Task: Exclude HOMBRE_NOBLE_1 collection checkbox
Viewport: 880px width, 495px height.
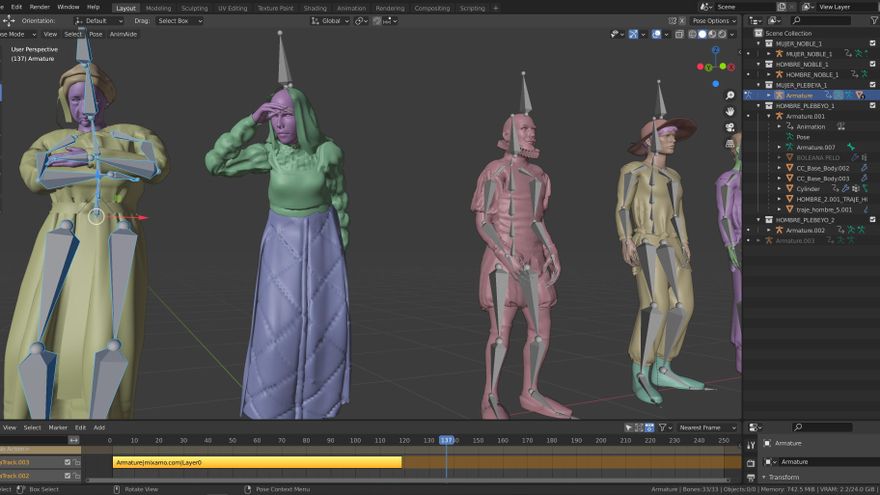Action: point(873,64)
